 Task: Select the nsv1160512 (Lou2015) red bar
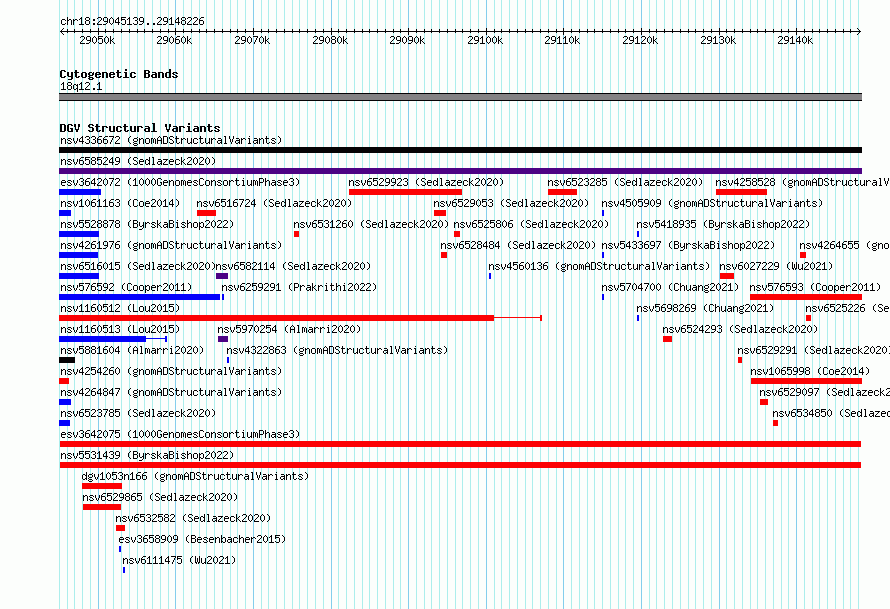(276, 318)
